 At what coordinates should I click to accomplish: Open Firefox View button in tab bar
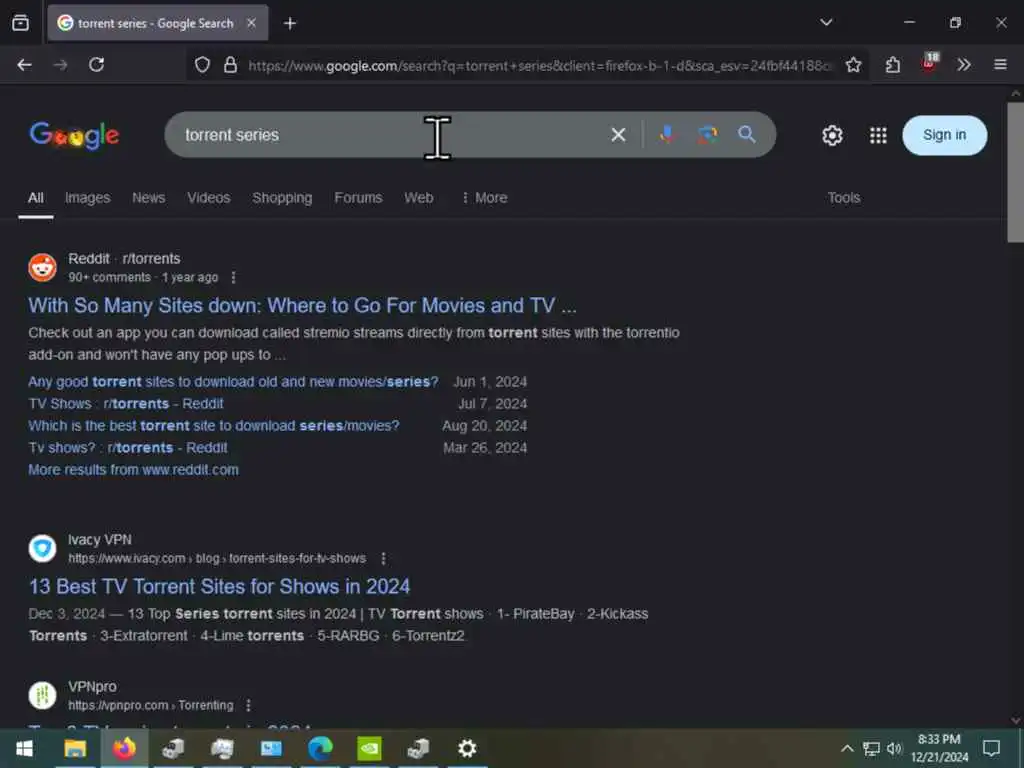(x=20, y=23)
